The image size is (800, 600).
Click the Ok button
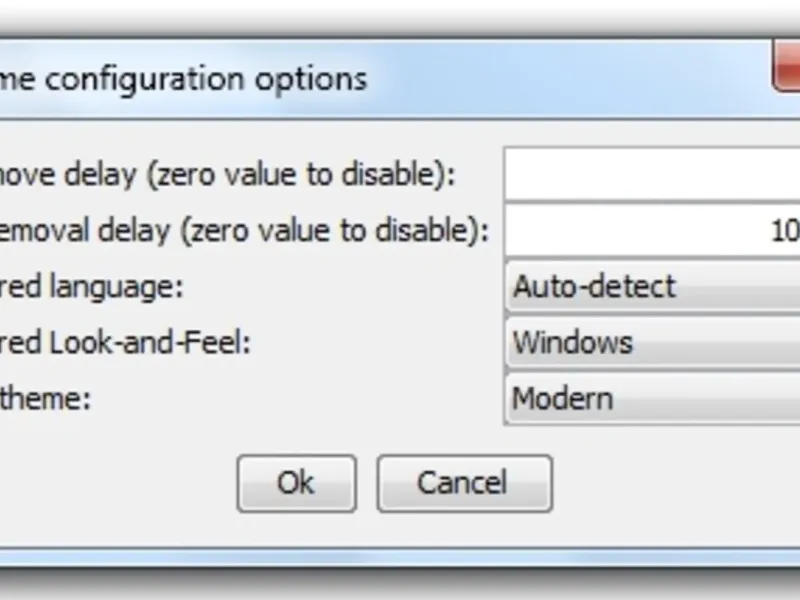tap(296, 484)
